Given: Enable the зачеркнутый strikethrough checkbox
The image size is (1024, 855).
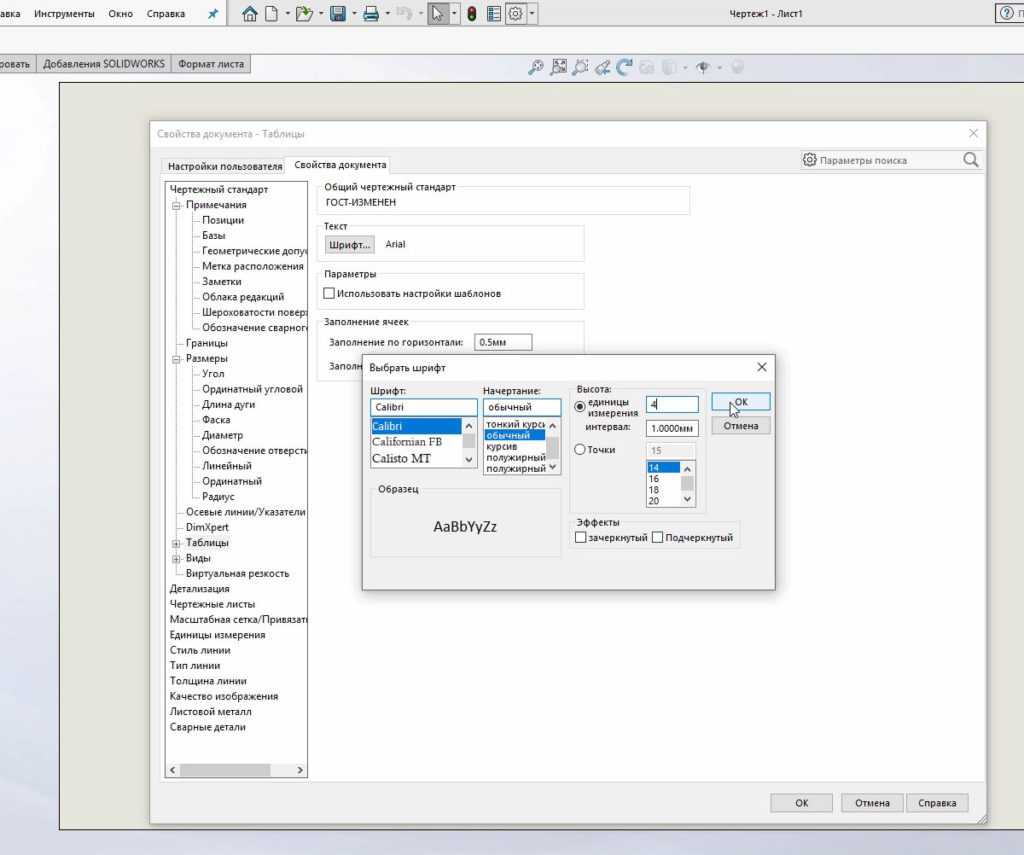Looking at the screenshot, I should 581,538.
